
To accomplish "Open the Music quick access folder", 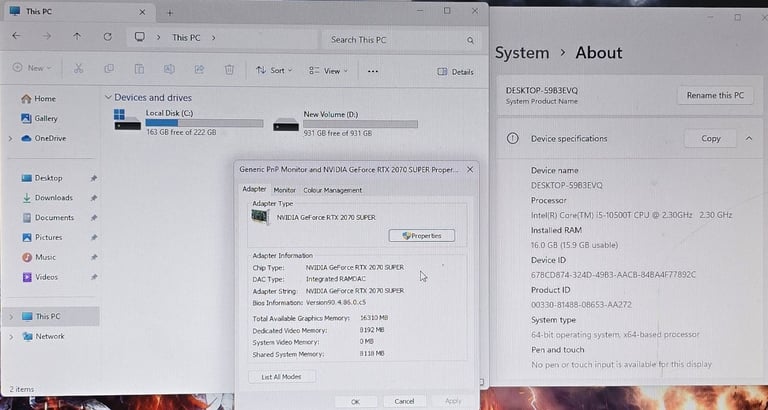I will click(x=39, y=257).
